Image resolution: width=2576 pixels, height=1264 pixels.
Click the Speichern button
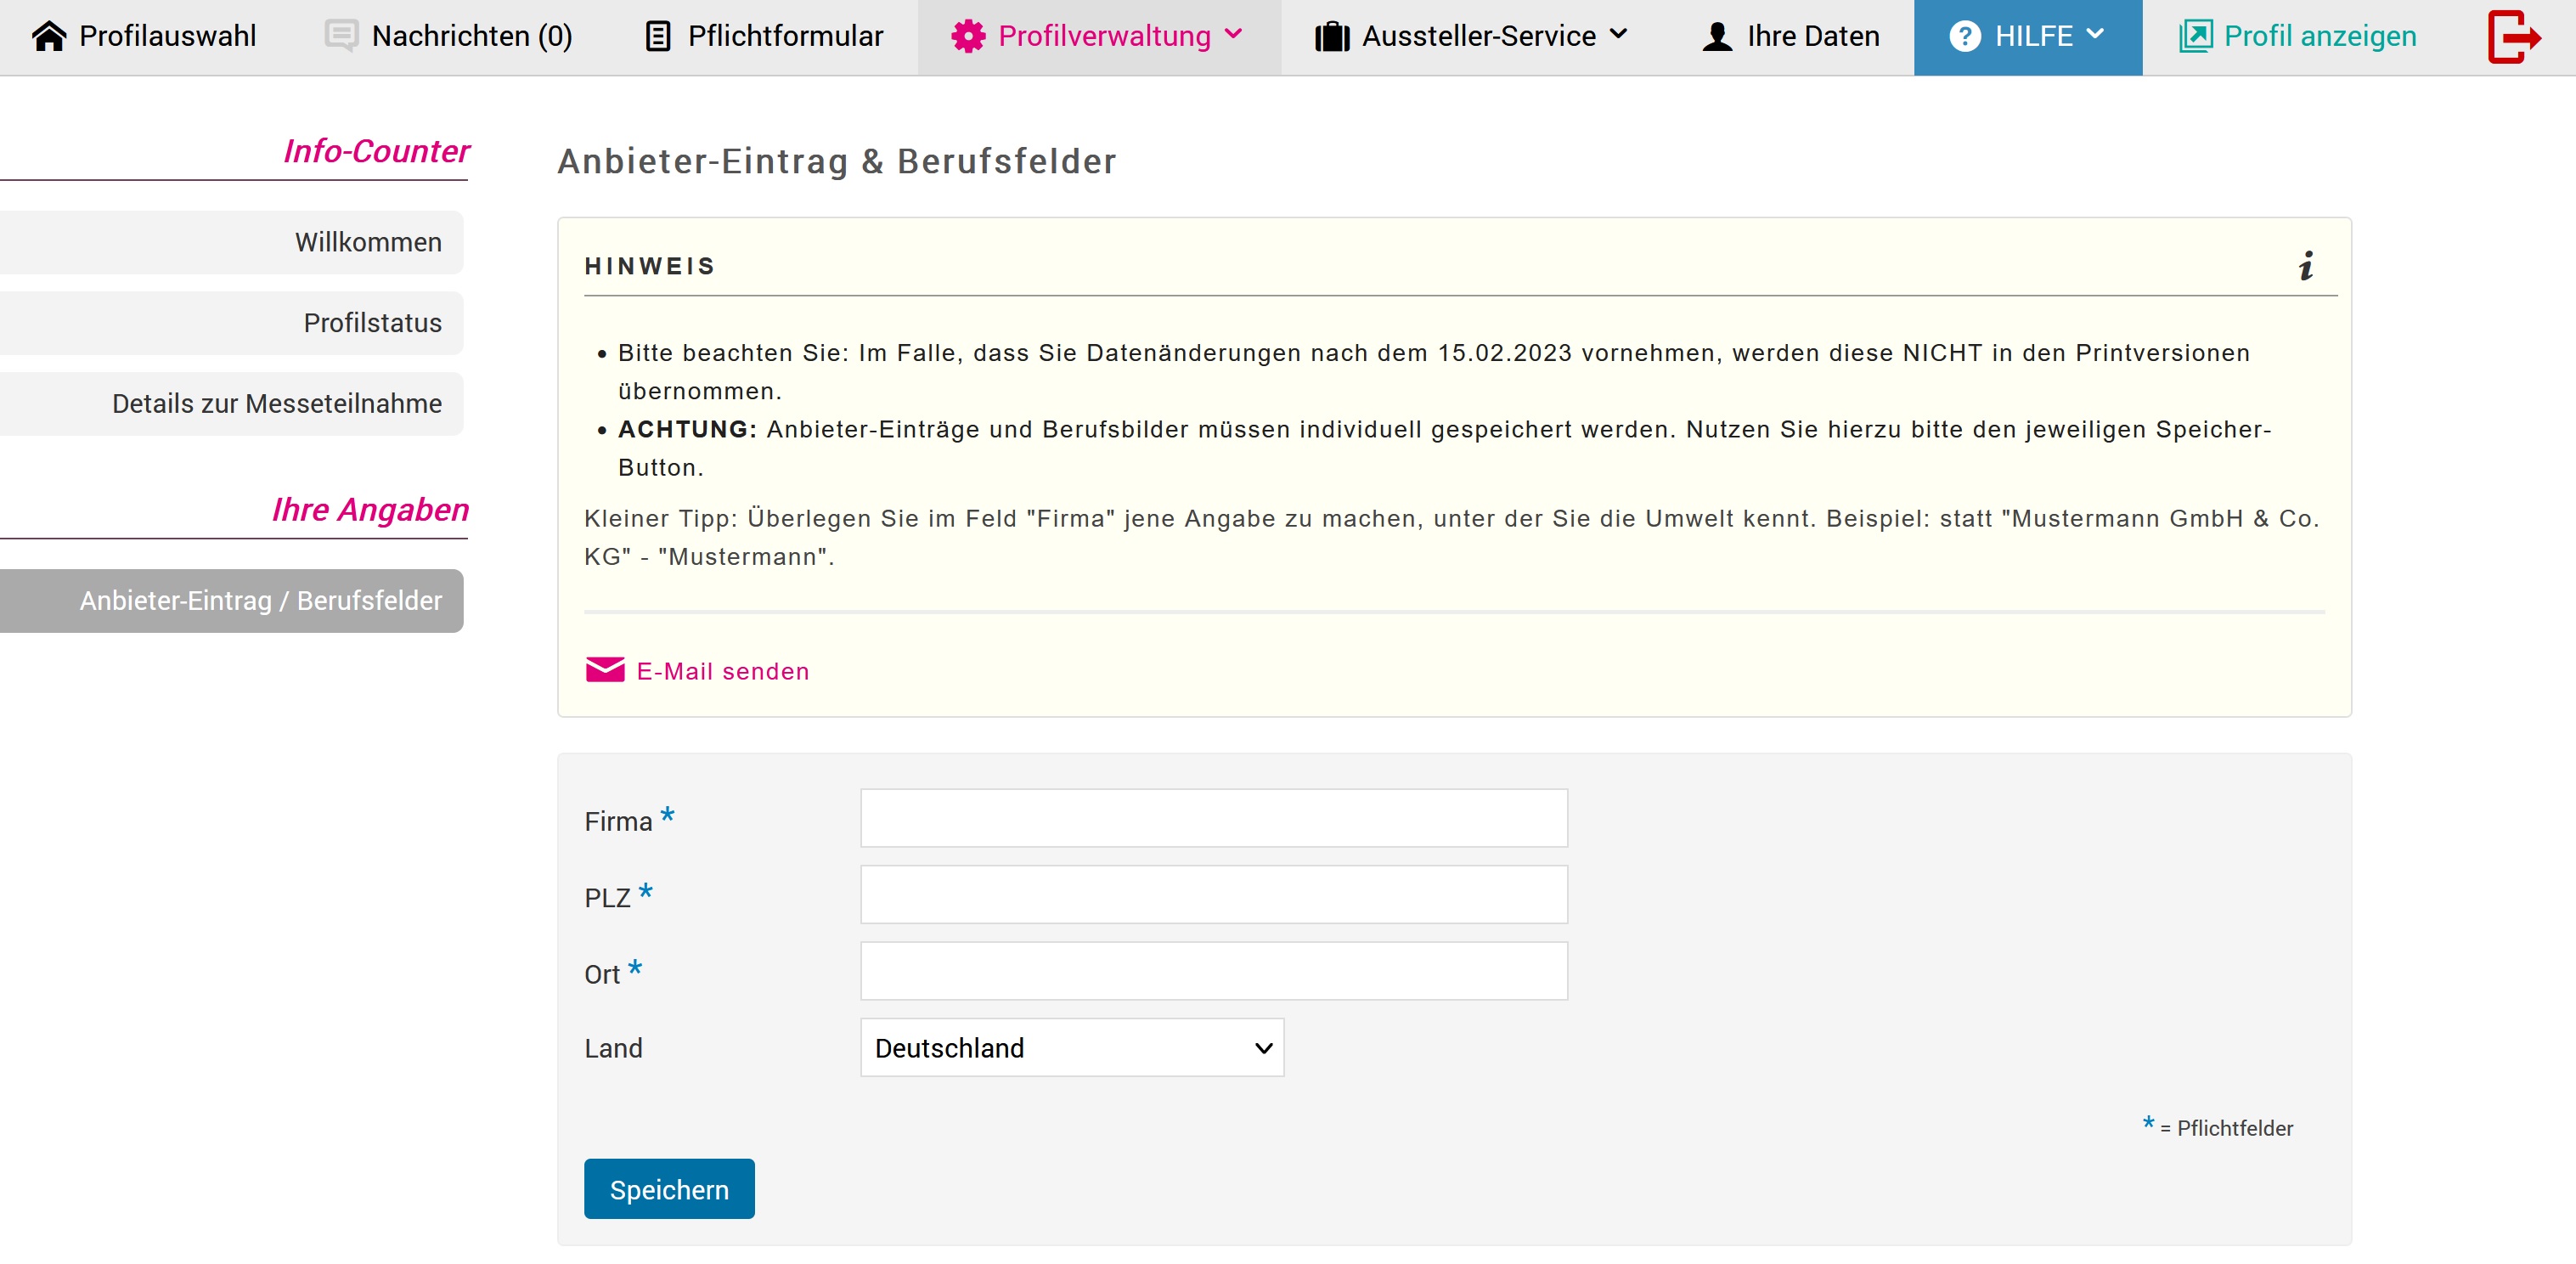(668, 1189)
